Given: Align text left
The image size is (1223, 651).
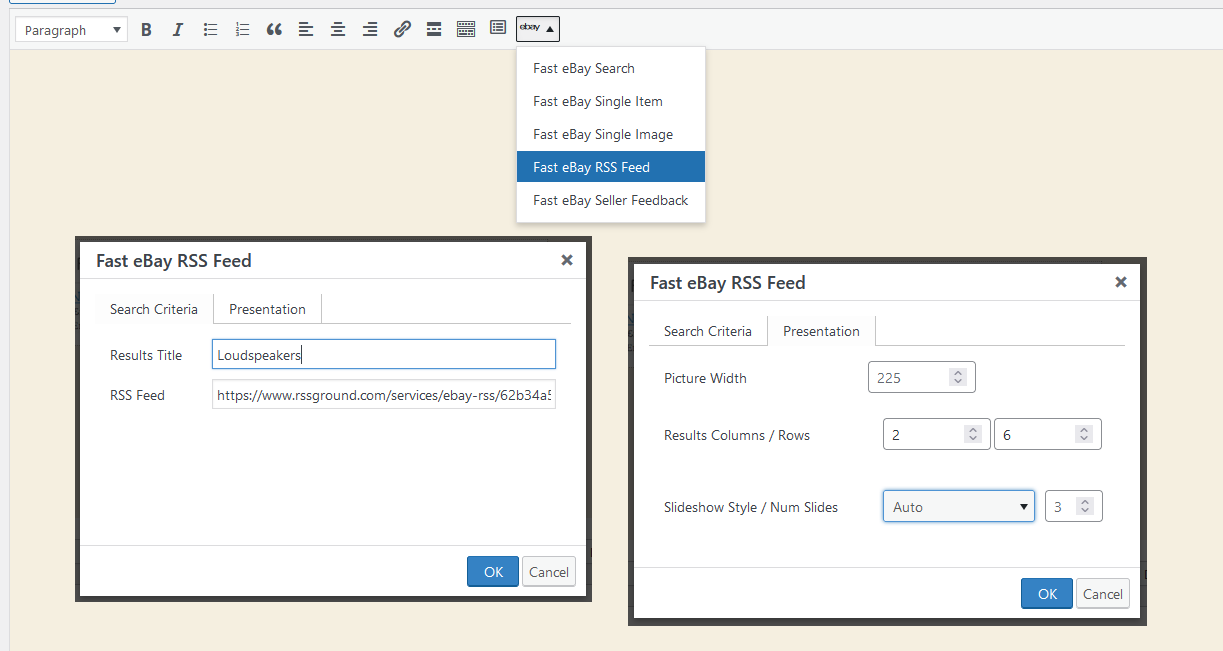Looking at the screenshot, I should tap(306, 30).
